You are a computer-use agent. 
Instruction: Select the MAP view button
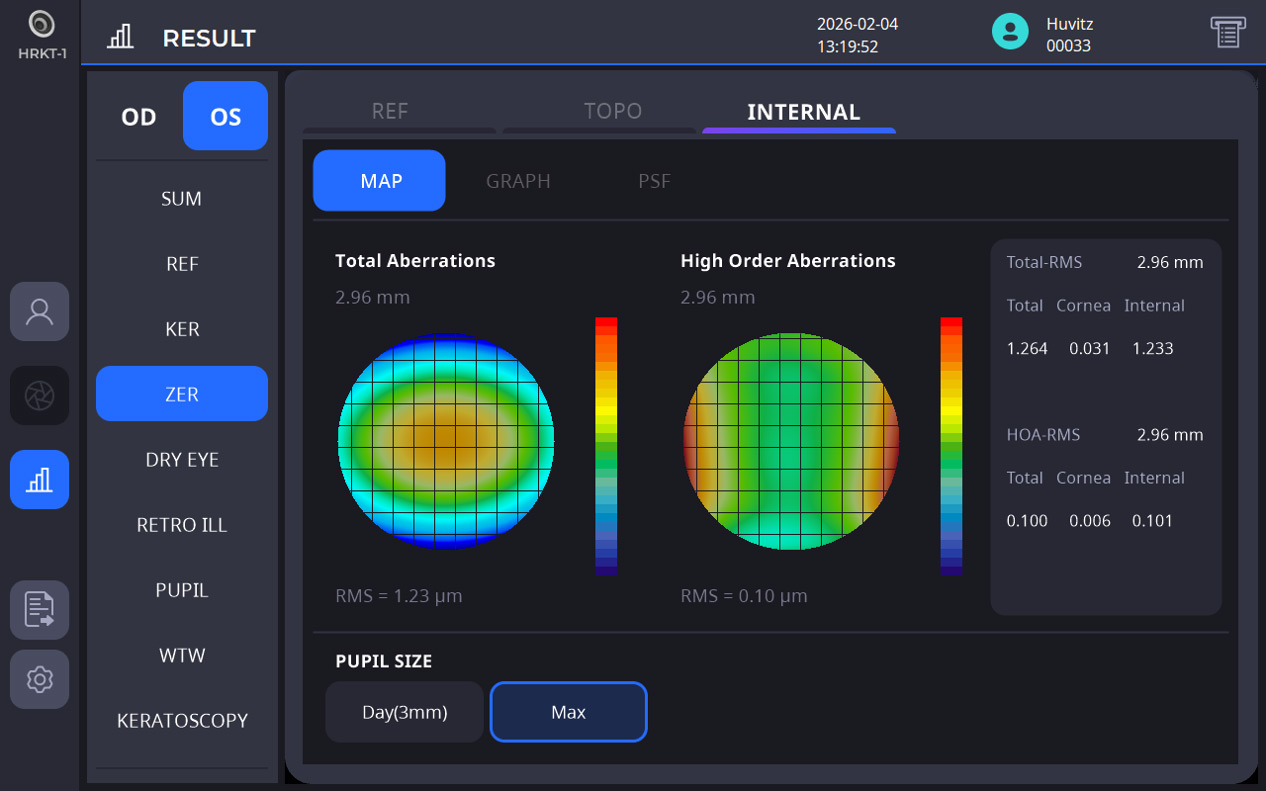click(379, 181)
